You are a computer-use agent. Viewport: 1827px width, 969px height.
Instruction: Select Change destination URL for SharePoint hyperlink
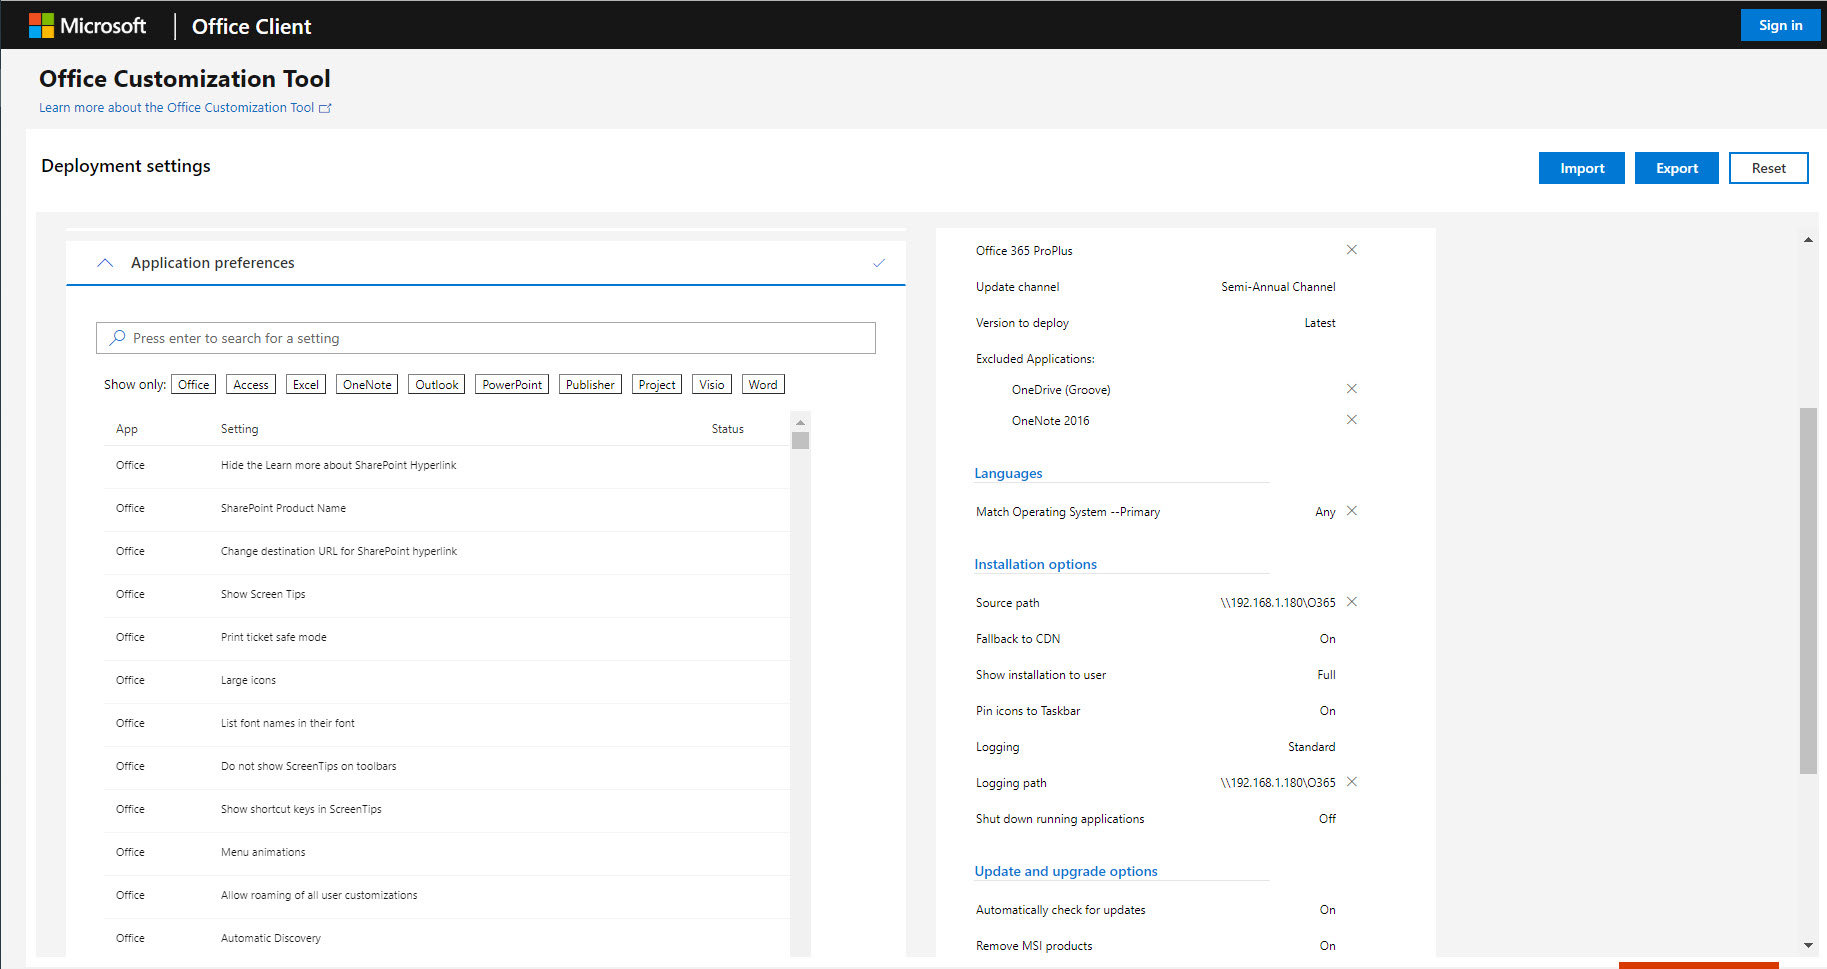point(446,552)
